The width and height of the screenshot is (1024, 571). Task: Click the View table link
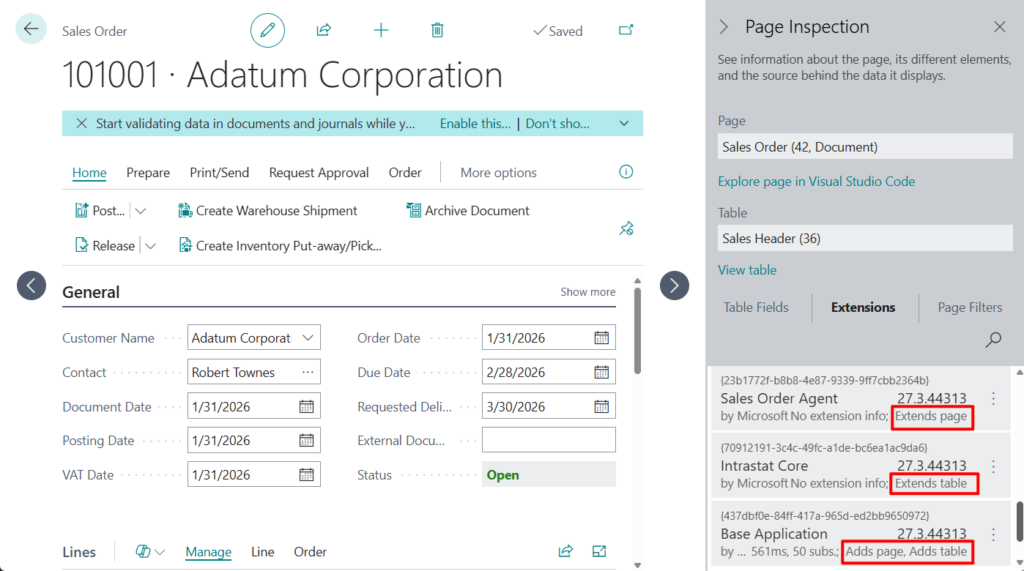click(747, 270)
